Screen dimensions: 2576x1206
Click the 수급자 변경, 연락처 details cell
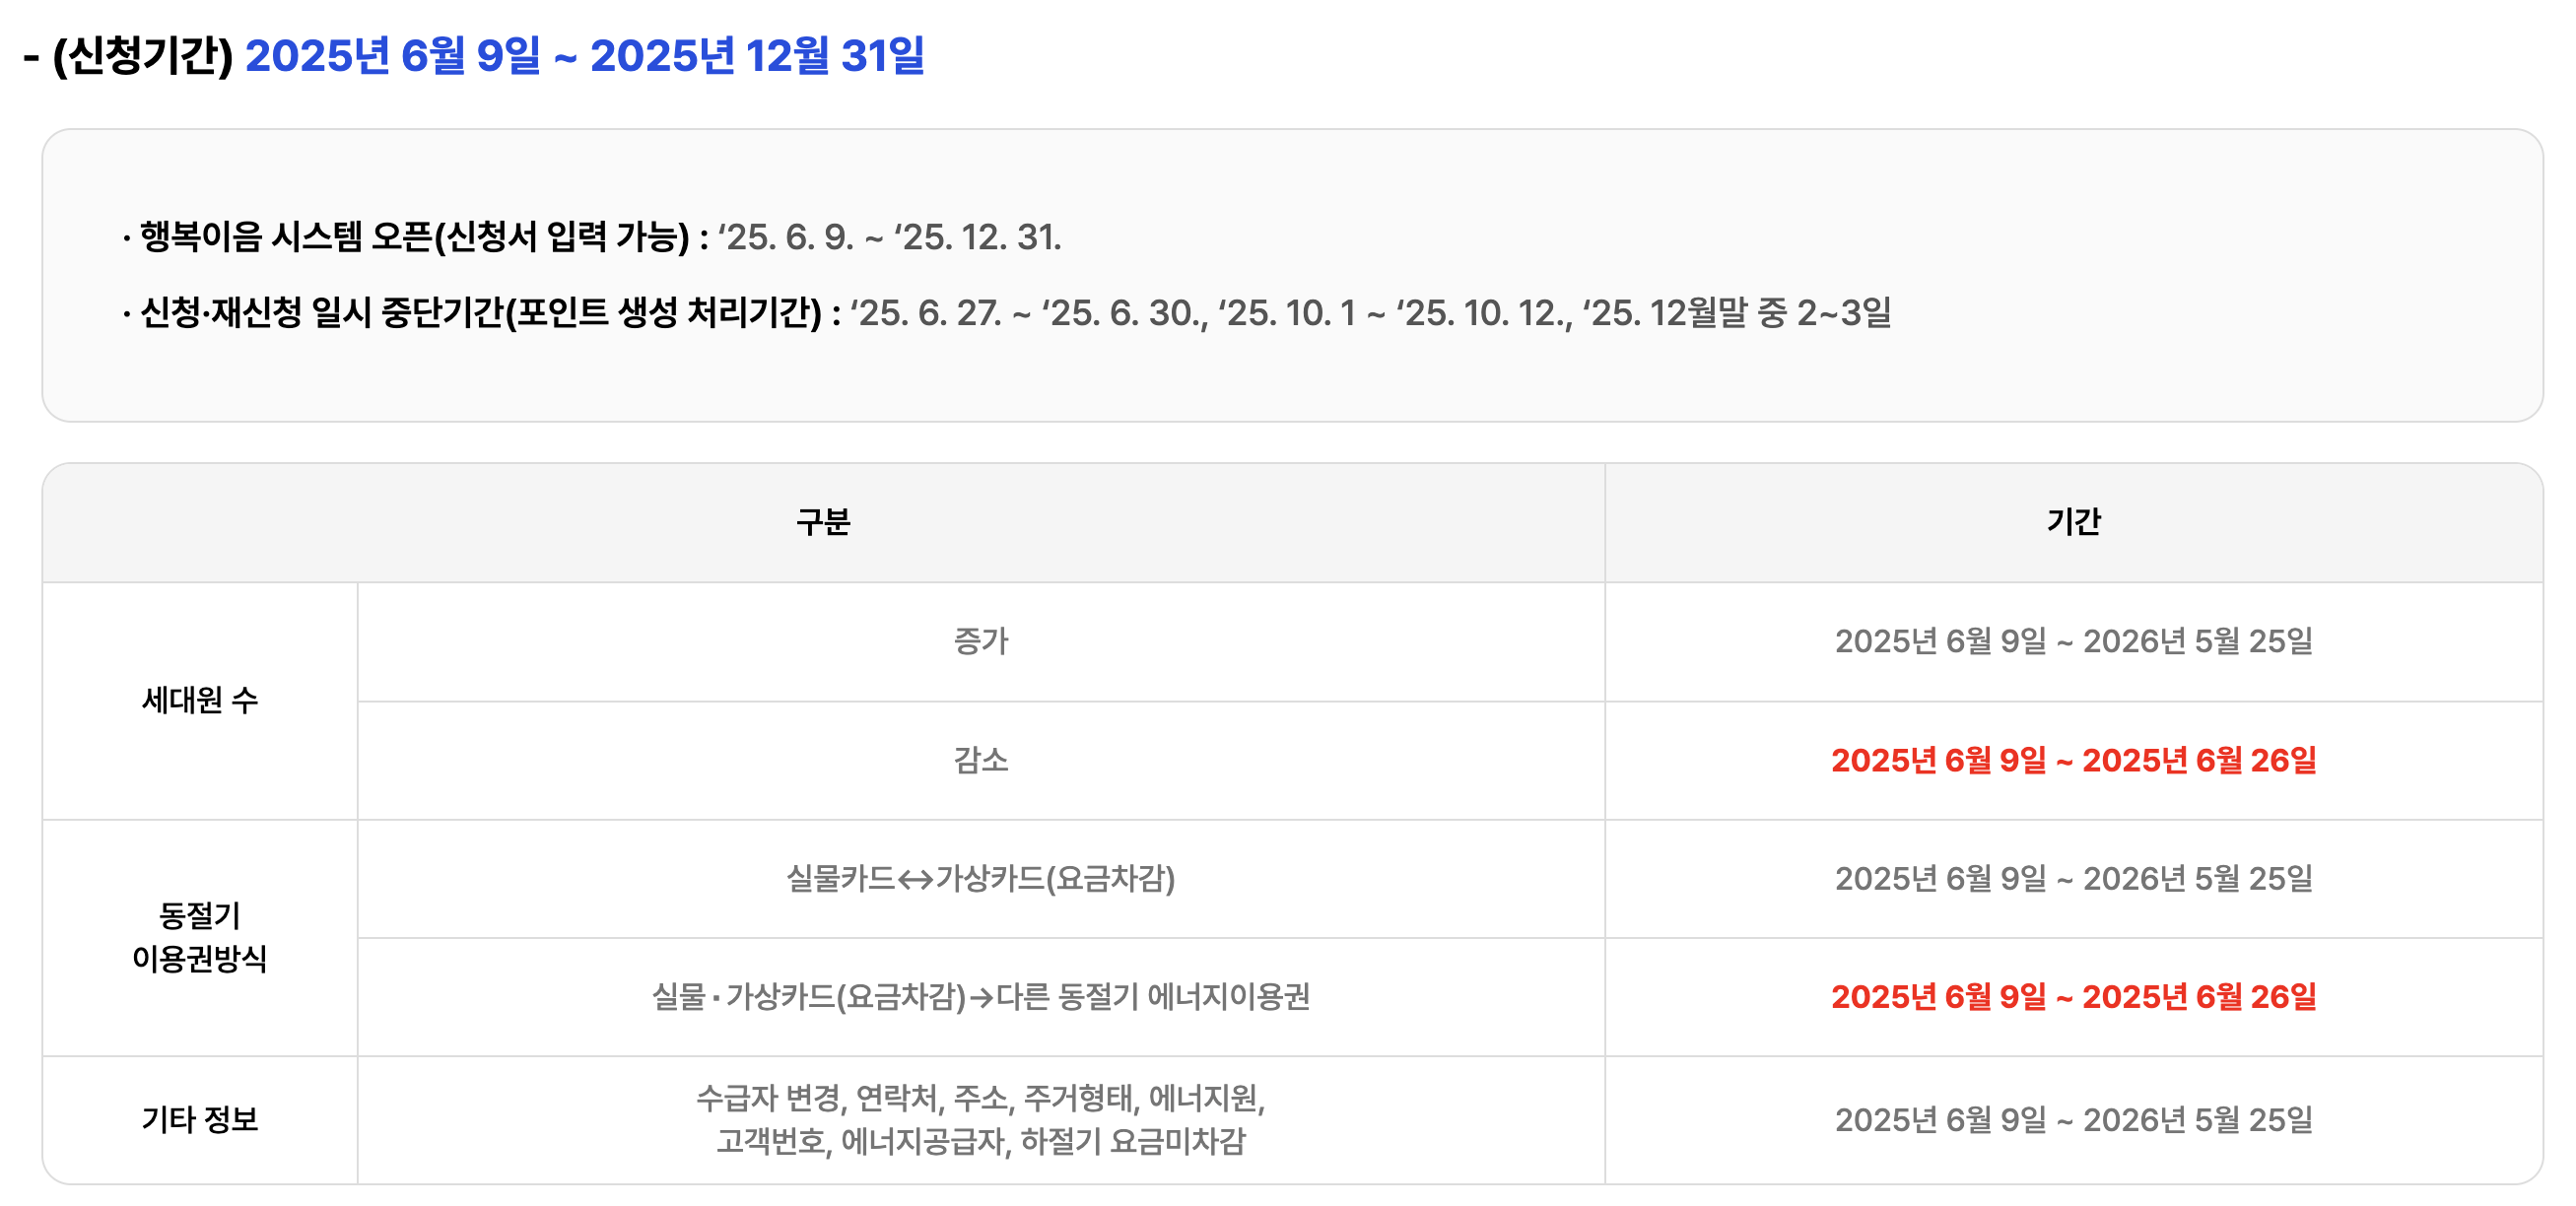click(x=981, y=1120)
